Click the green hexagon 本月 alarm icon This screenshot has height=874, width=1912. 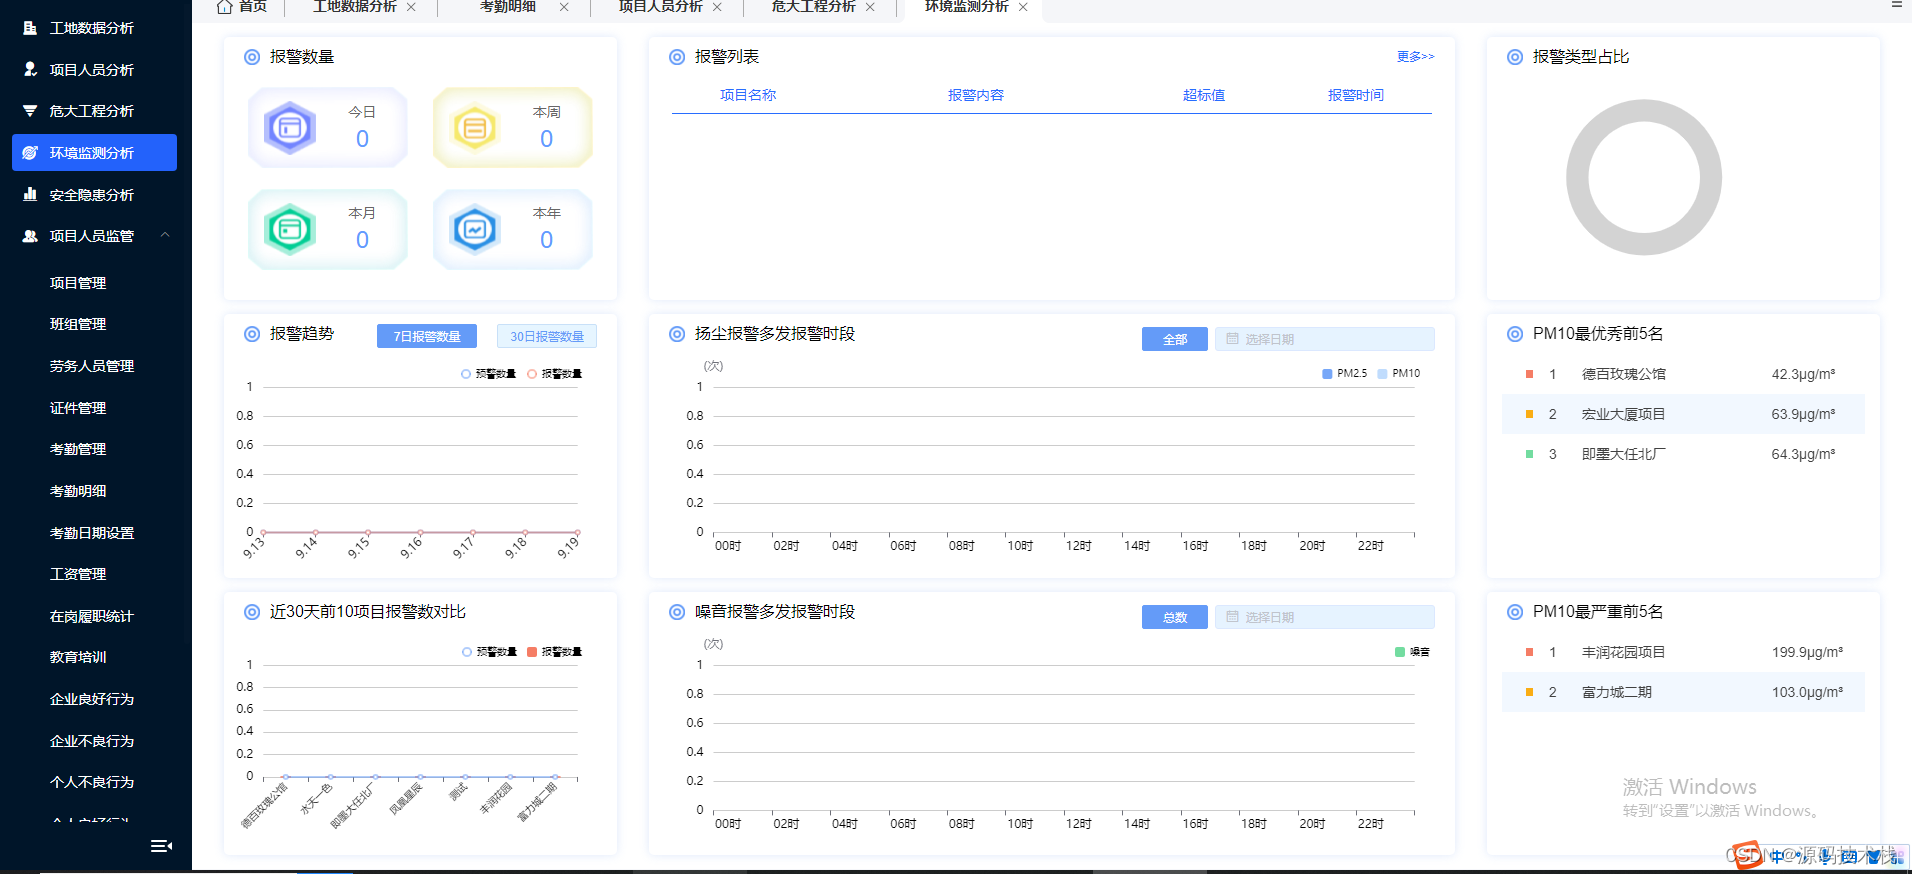[290, 229]
